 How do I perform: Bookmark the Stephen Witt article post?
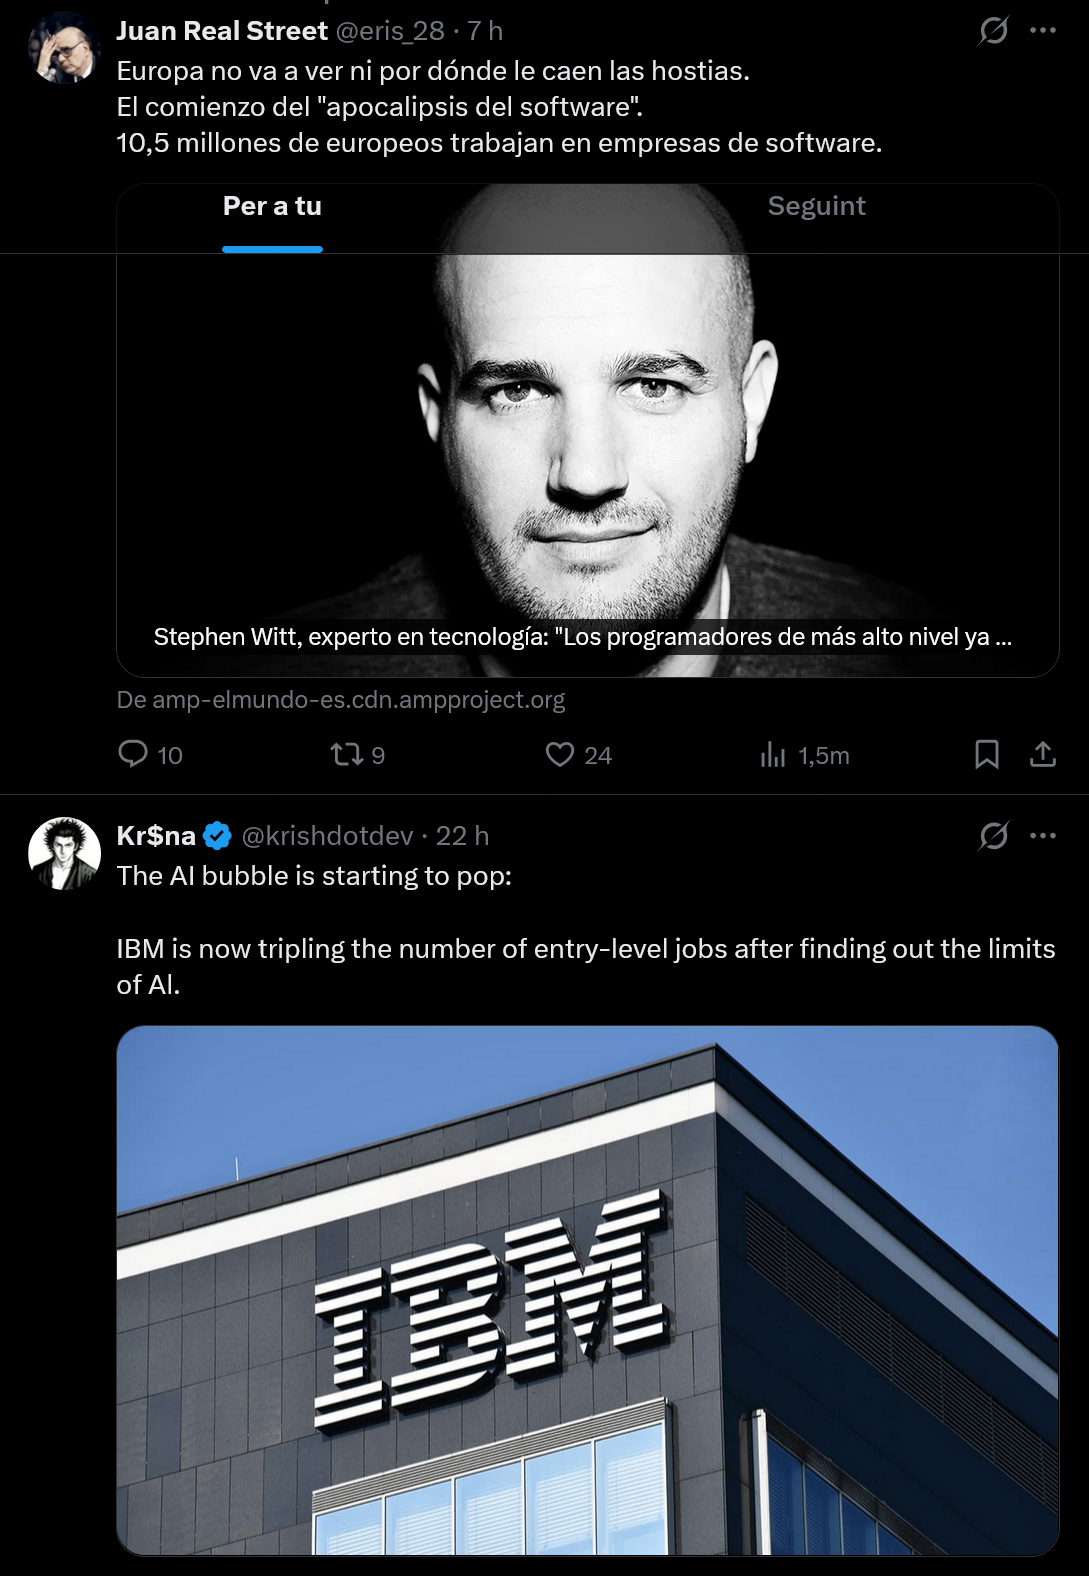click(986, 754)
